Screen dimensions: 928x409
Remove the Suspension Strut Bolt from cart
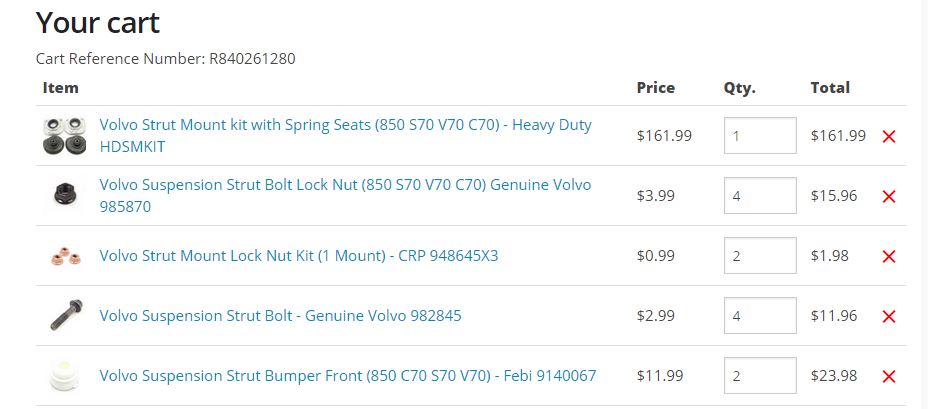pyautogui.click(x=888, y=317)
